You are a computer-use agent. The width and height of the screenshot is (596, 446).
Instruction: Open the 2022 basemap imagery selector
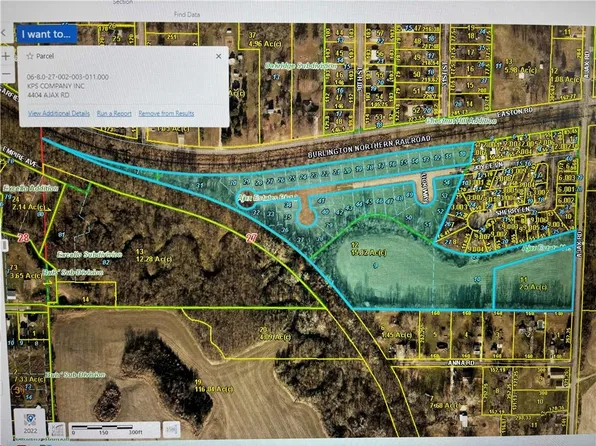[30, 423]
